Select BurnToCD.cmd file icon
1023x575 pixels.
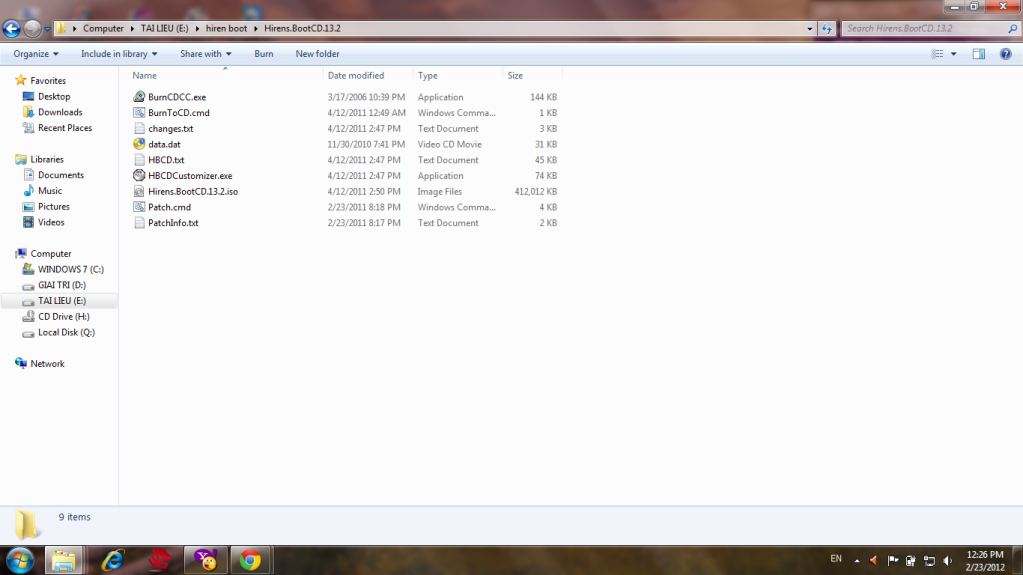139,112
